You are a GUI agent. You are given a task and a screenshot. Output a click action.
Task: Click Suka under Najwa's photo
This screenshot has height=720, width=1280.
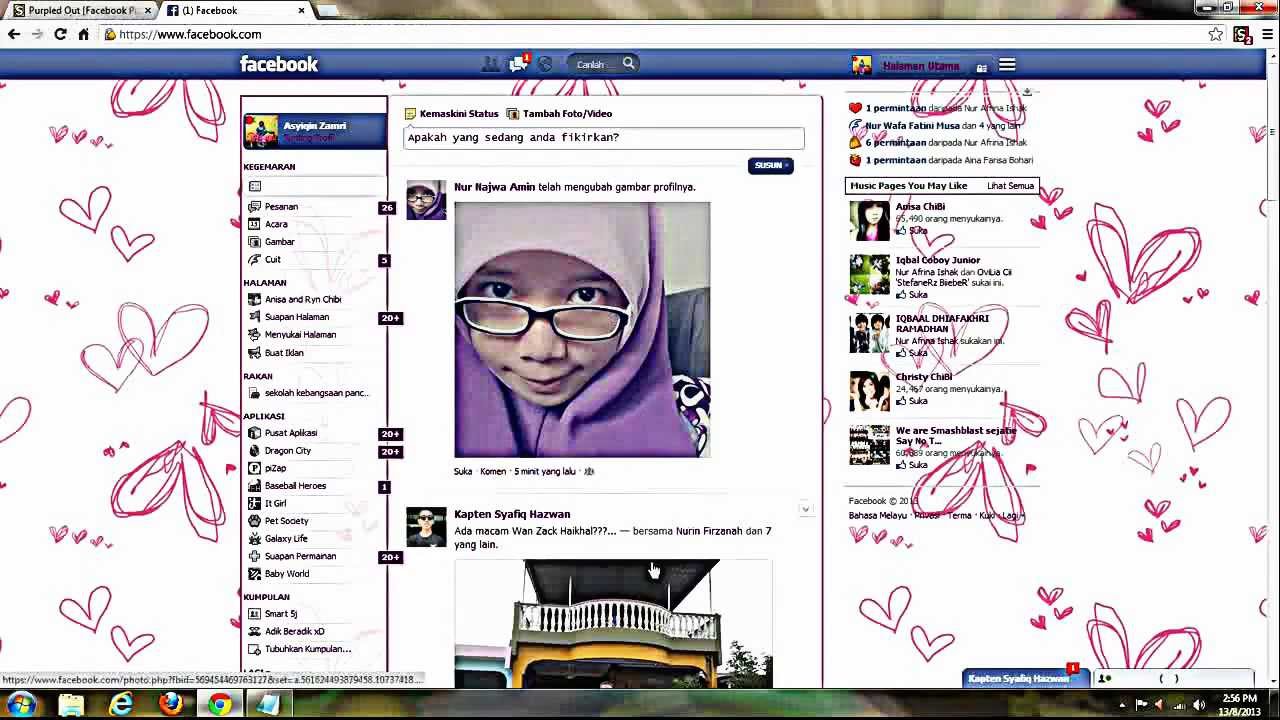pos(463,471)
